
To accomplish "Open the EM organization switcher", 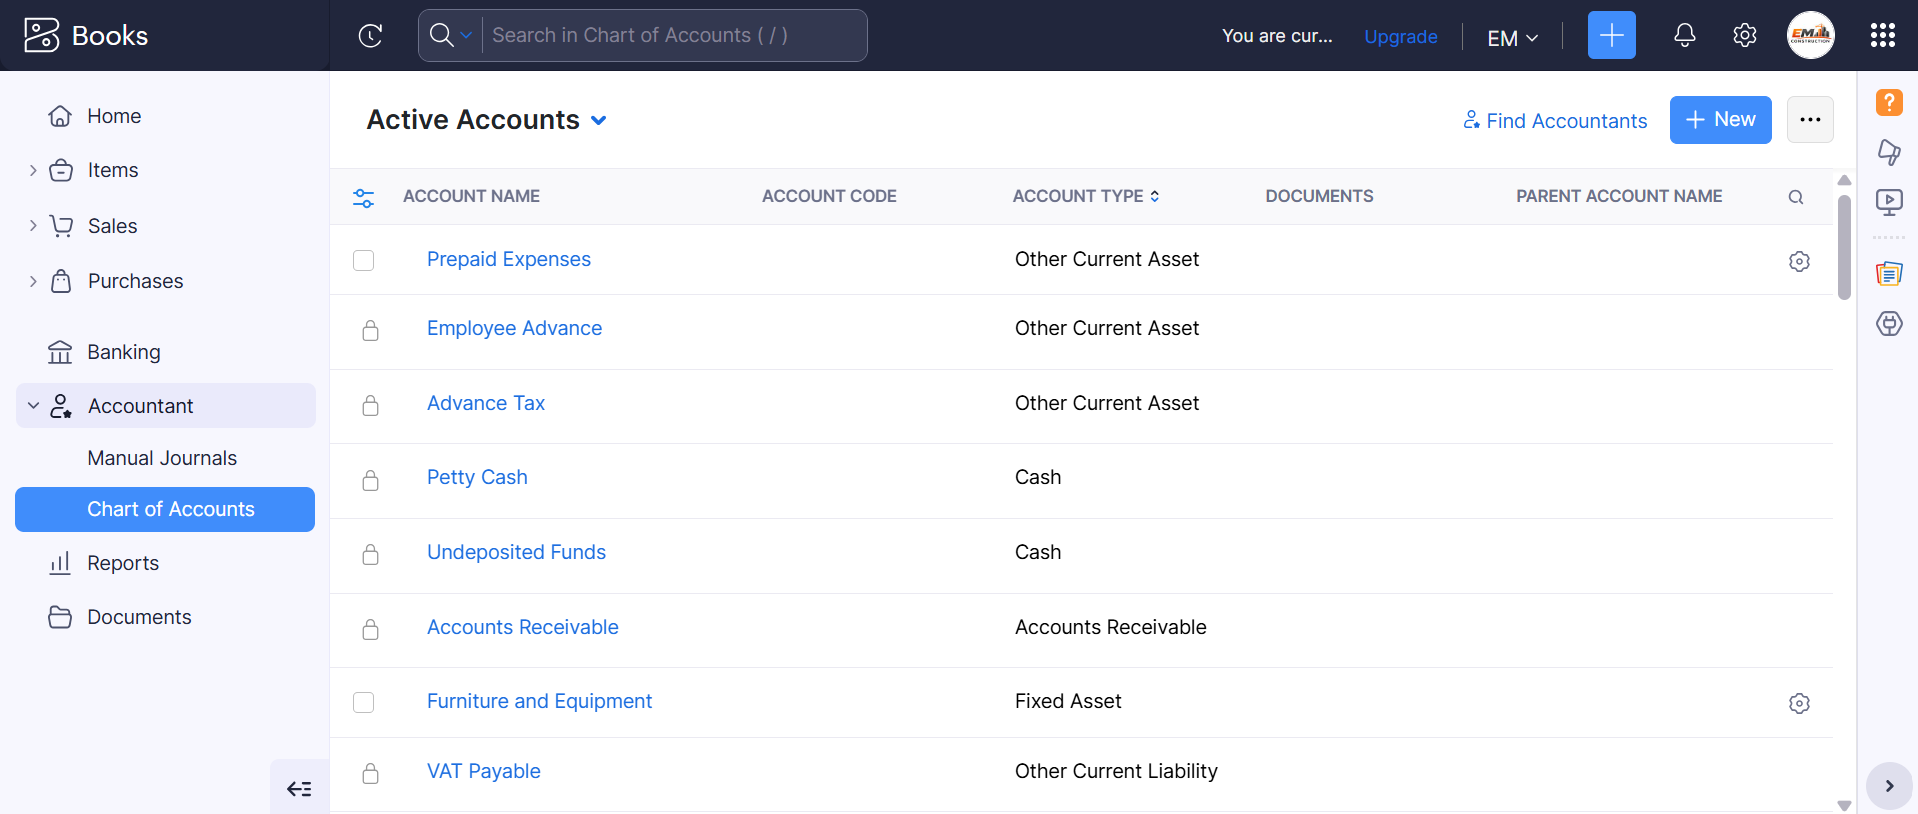I will point(1512,38).
